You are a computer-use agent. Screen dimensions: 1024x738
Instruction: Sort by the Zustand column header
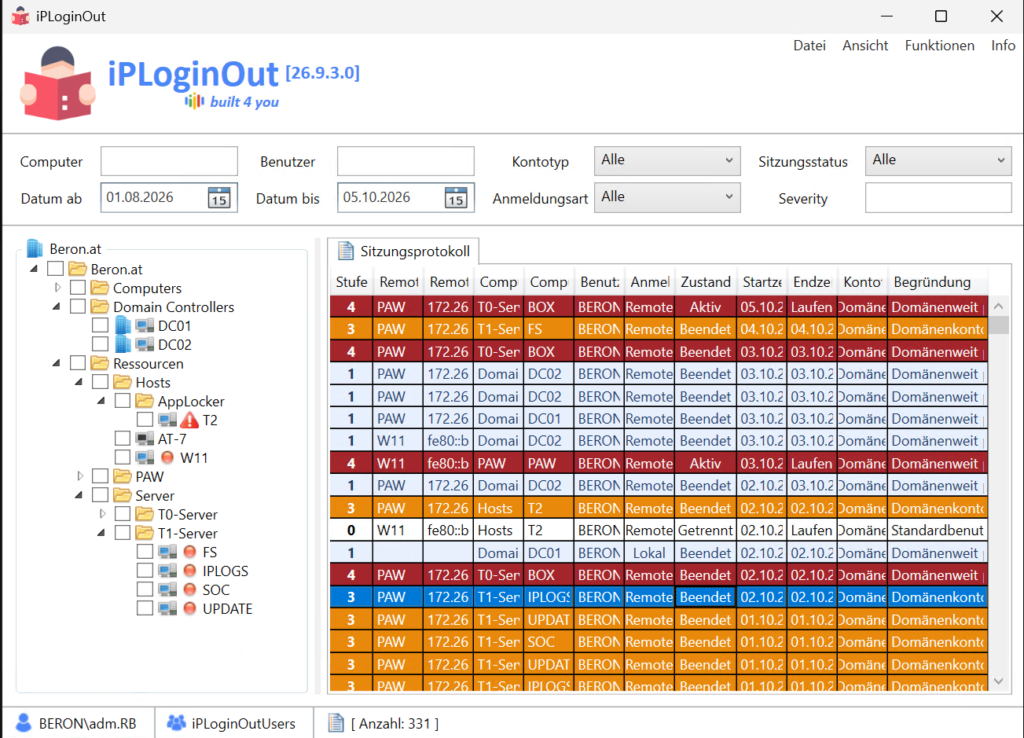click(x=706, y=282)
